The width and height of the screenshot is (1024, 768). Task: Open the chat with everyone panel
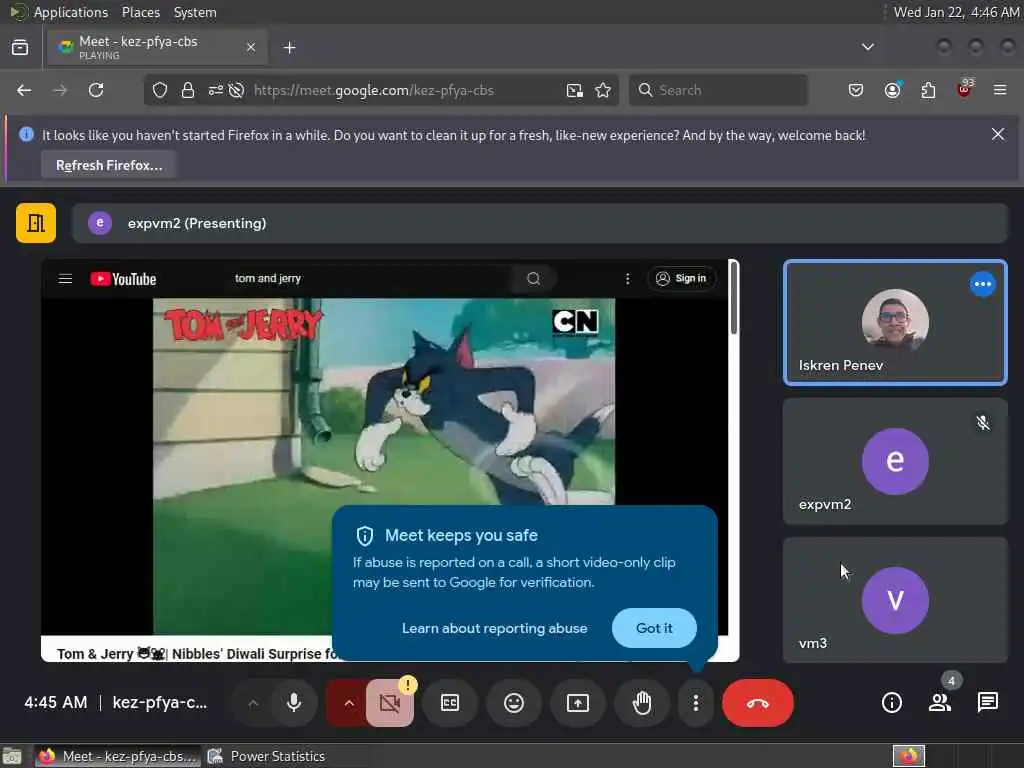(987, 703)
